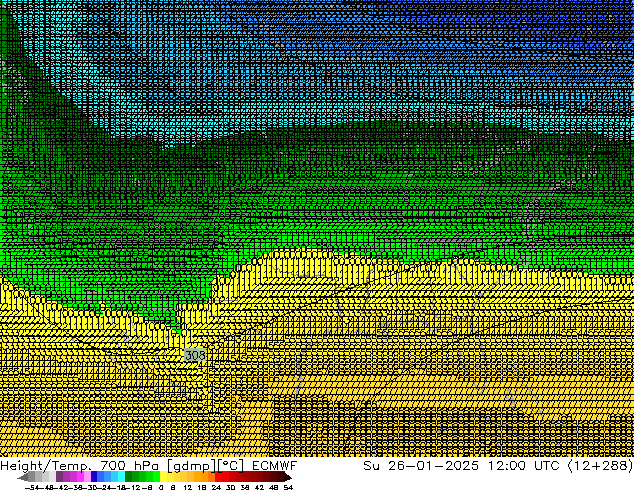
Task: Click the (12+288) forecast hour text
Action: (600, 466)
